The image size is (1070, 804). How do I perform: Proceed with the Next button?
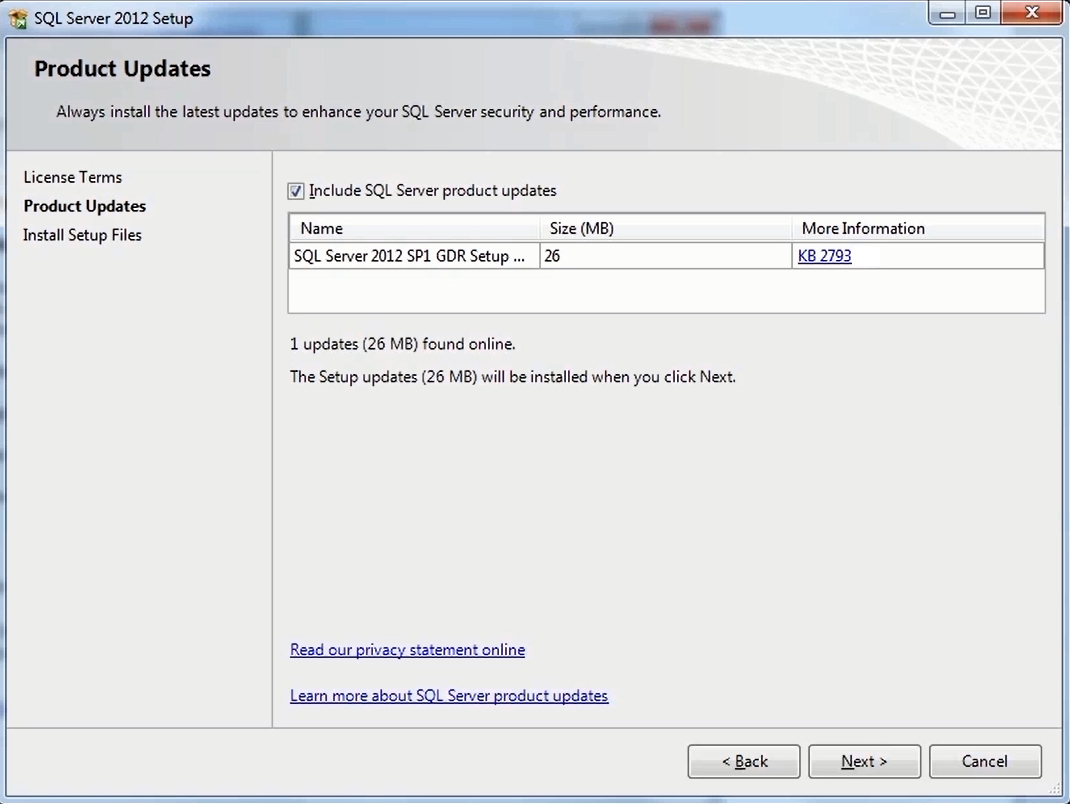(865, 761)
